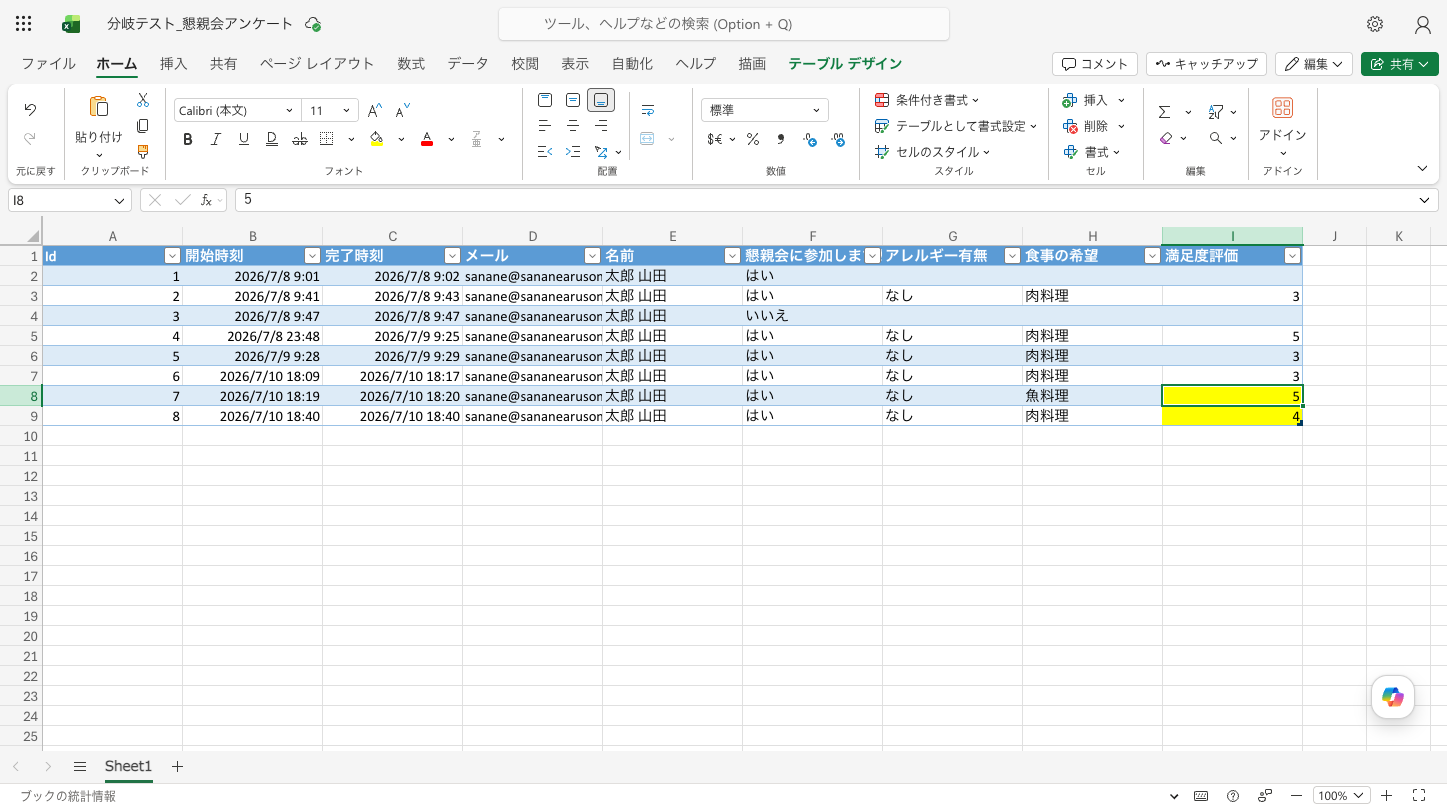Open the font name dropdown
Viewport: 1447px width, 806px height.
[289, 111]
